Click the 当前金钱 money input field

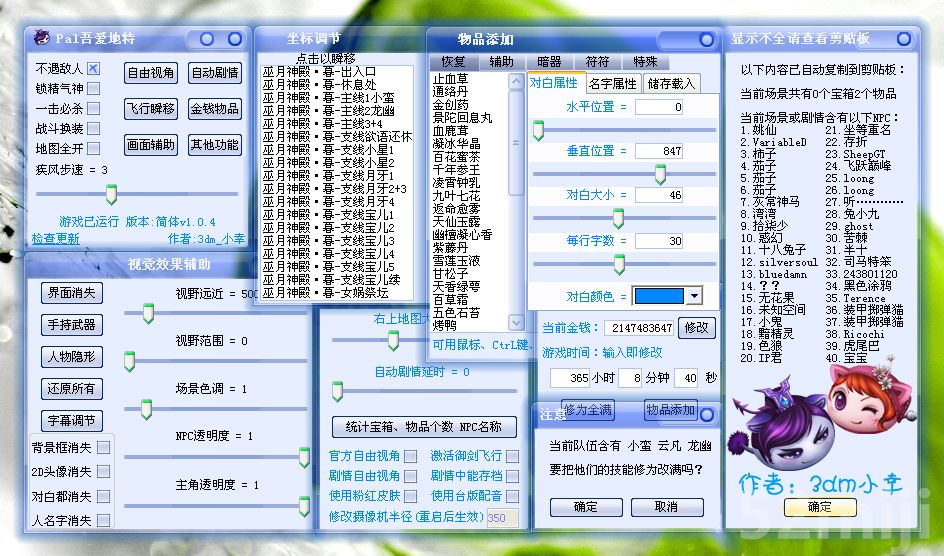[640, 328]
